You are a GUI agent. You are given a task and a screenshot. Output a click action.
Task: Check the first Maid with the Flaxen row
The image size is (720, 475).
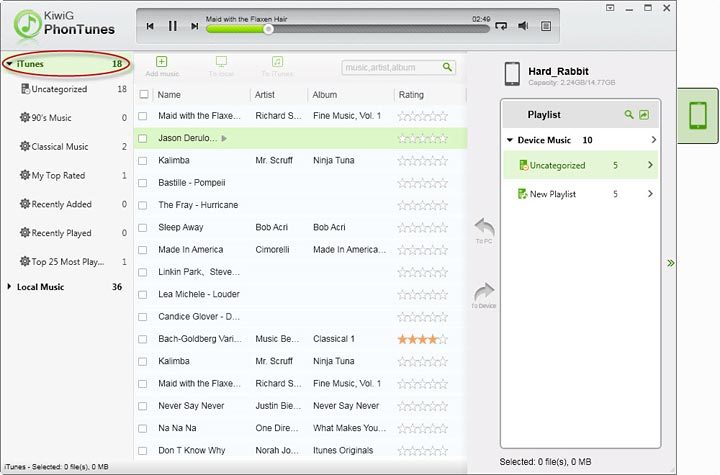(x=143, y=116)
